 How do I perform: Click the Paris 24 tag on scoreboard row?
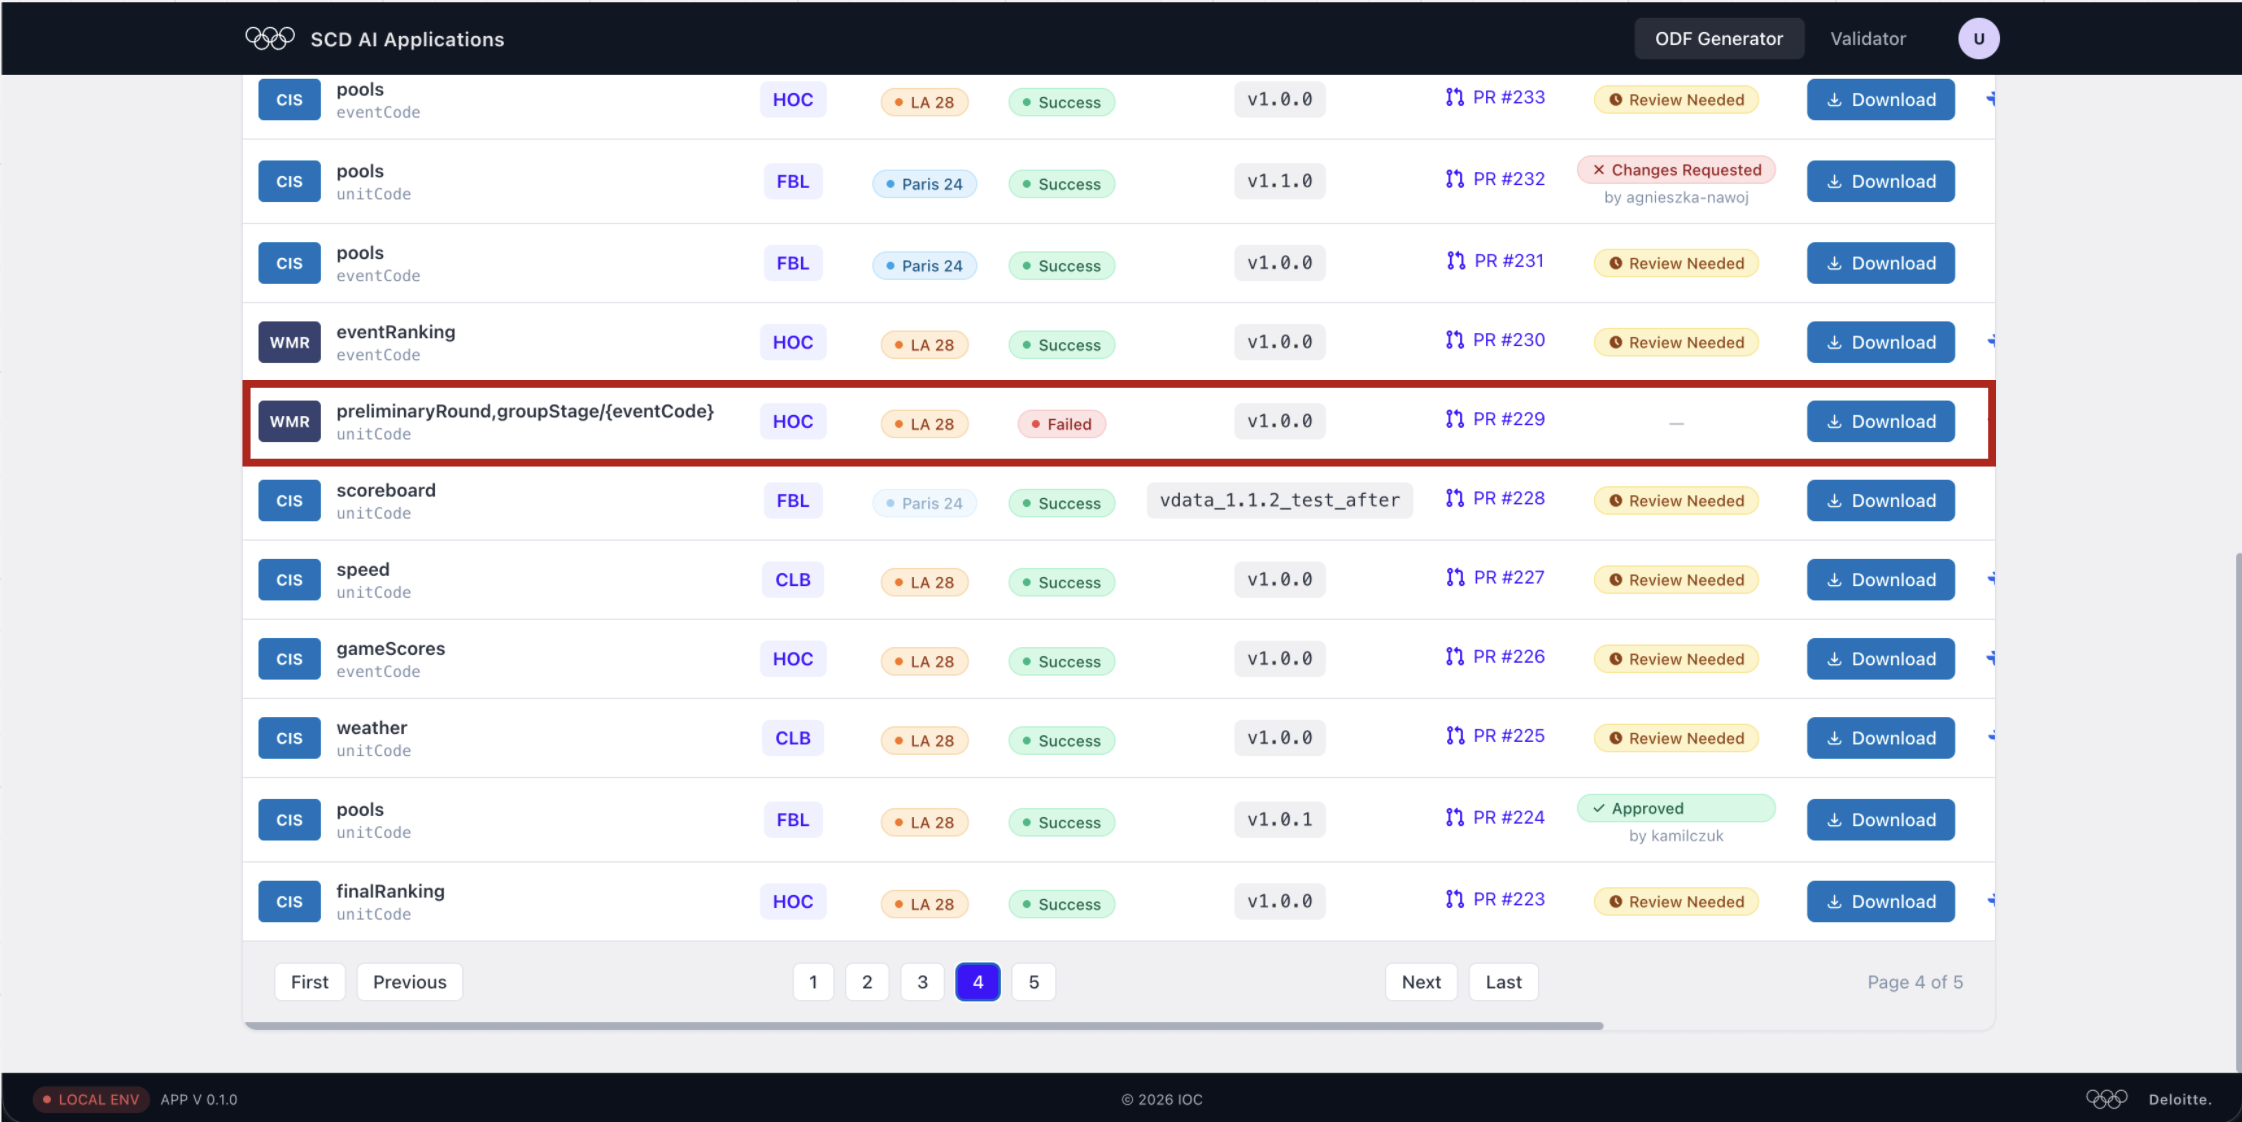pos(924,503)
